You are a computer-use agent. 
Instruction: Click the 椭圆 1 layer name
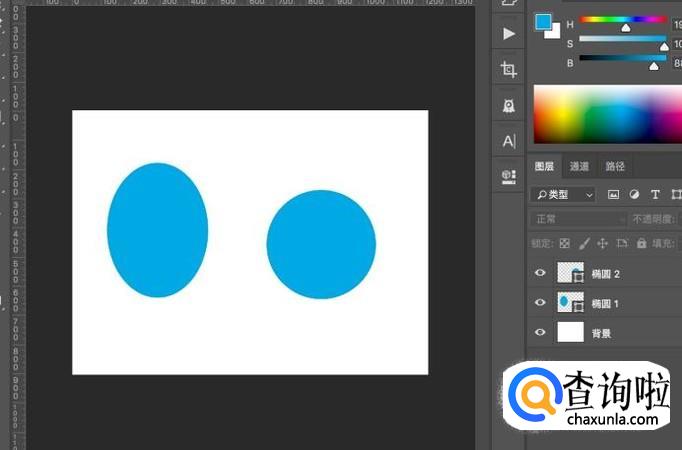coord(605,303)
